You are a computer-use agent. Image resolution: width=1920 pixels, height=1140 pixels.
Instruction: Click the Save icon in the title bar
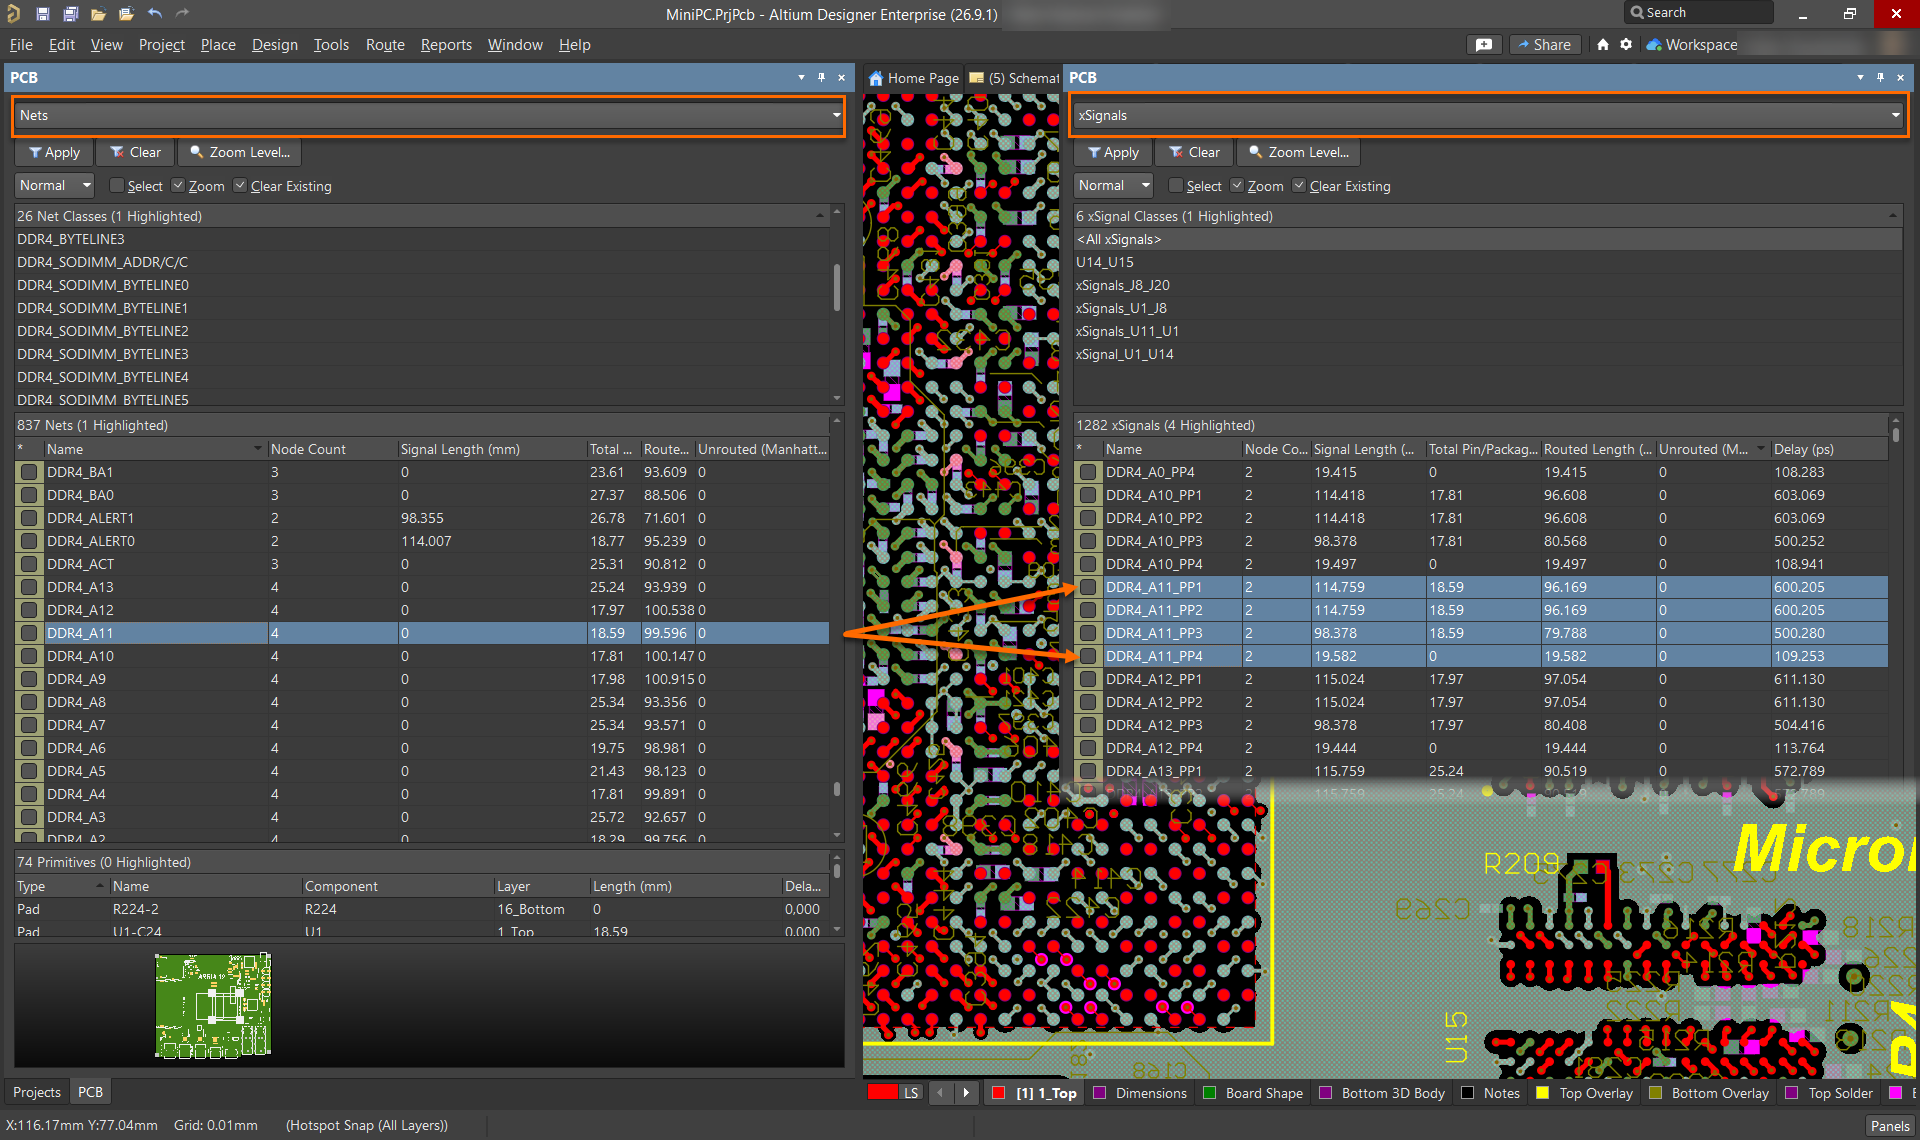pyautogui.click(x=43, y=14)
